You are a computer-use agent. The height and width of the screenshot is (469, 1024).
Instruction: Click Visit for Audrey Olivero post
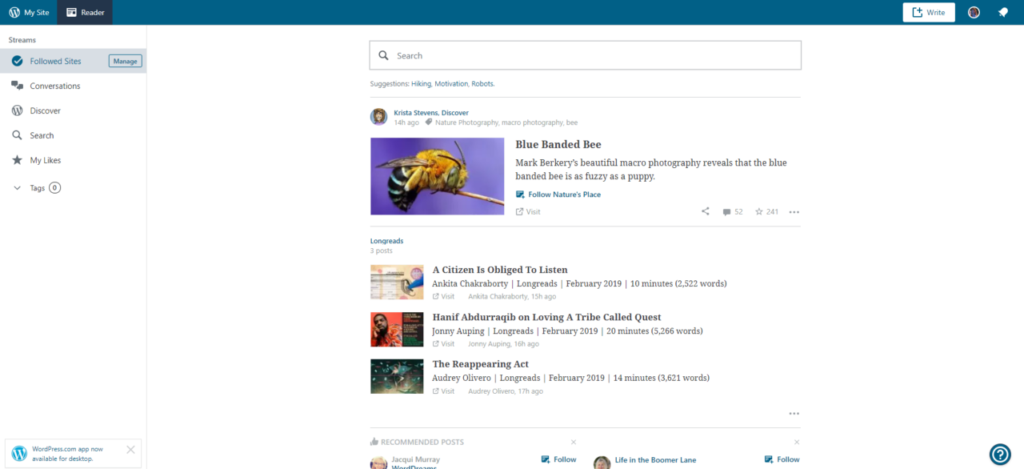click(443, 391)
